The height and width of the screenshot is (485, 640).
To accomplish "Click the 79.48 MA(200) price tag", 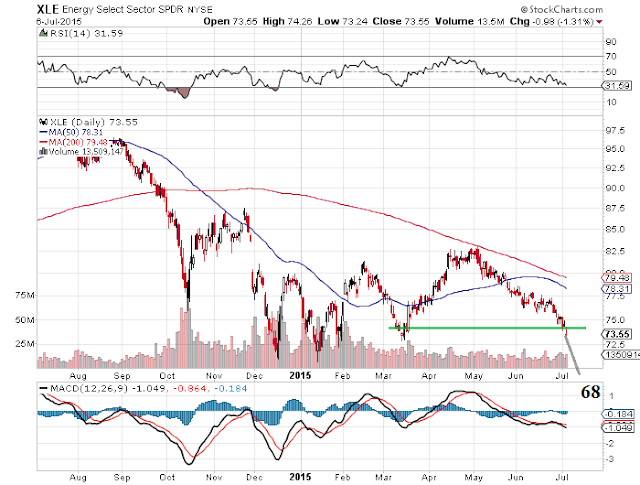I will [x=618, y=278].
